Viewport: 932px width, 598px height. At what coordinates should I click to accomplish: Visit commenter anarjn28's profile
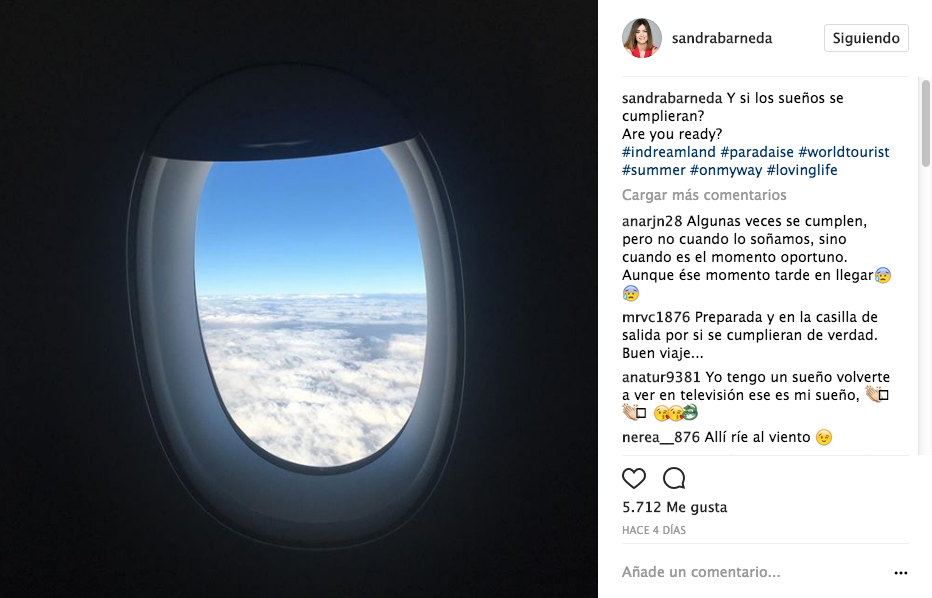652,221
